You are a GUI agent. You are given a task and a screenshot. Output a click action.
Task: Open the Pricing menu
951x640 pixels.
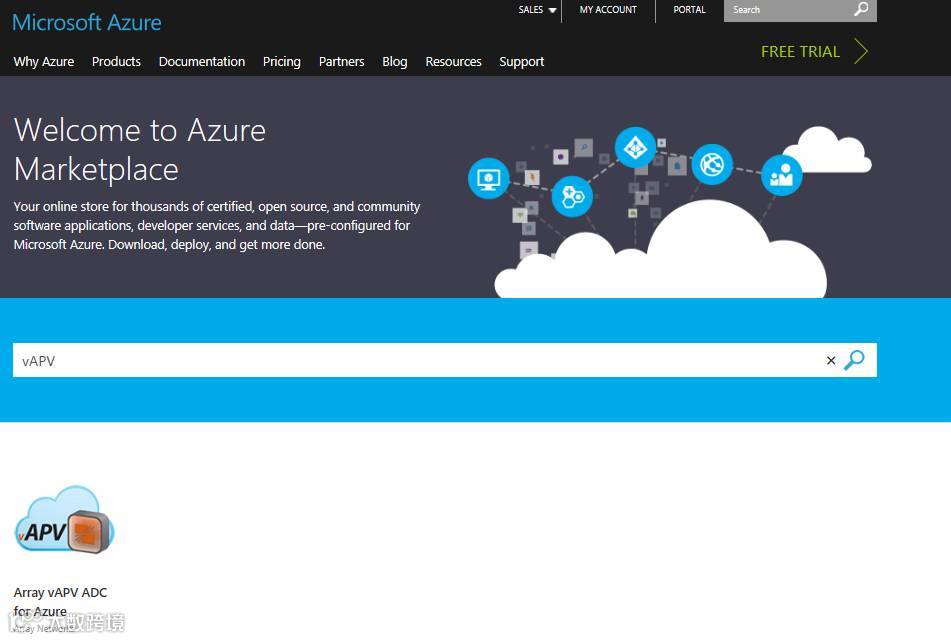tap(281, 61)
